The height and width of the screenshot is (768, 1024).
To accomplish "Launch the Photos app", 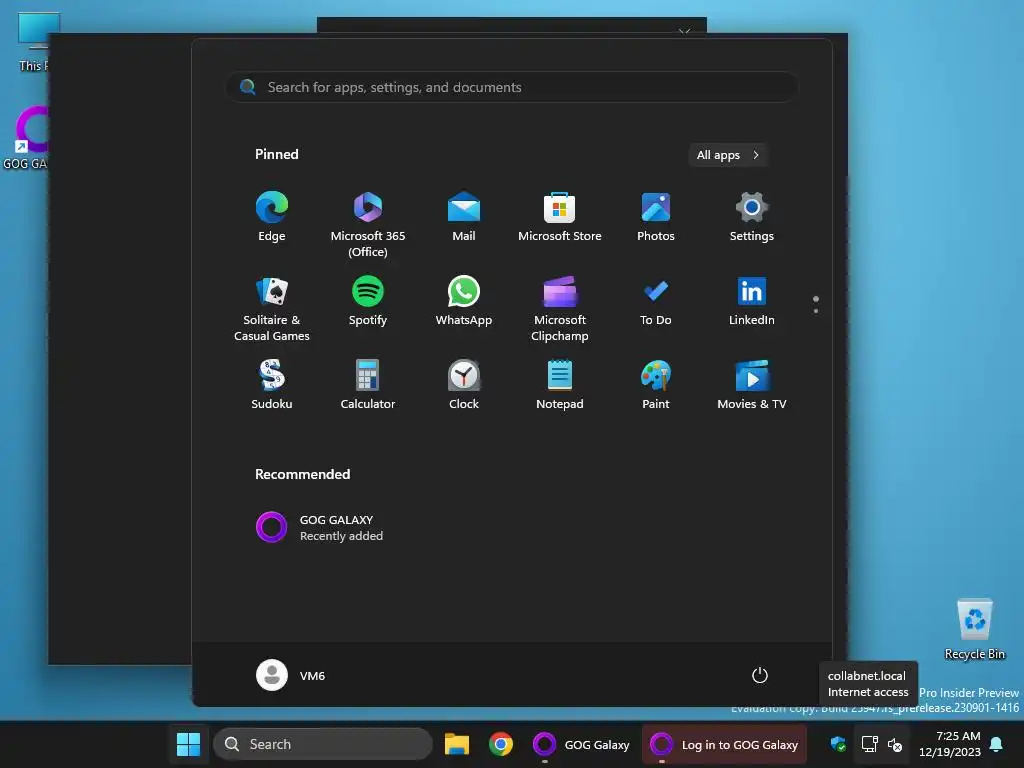I will pos(656,217).
